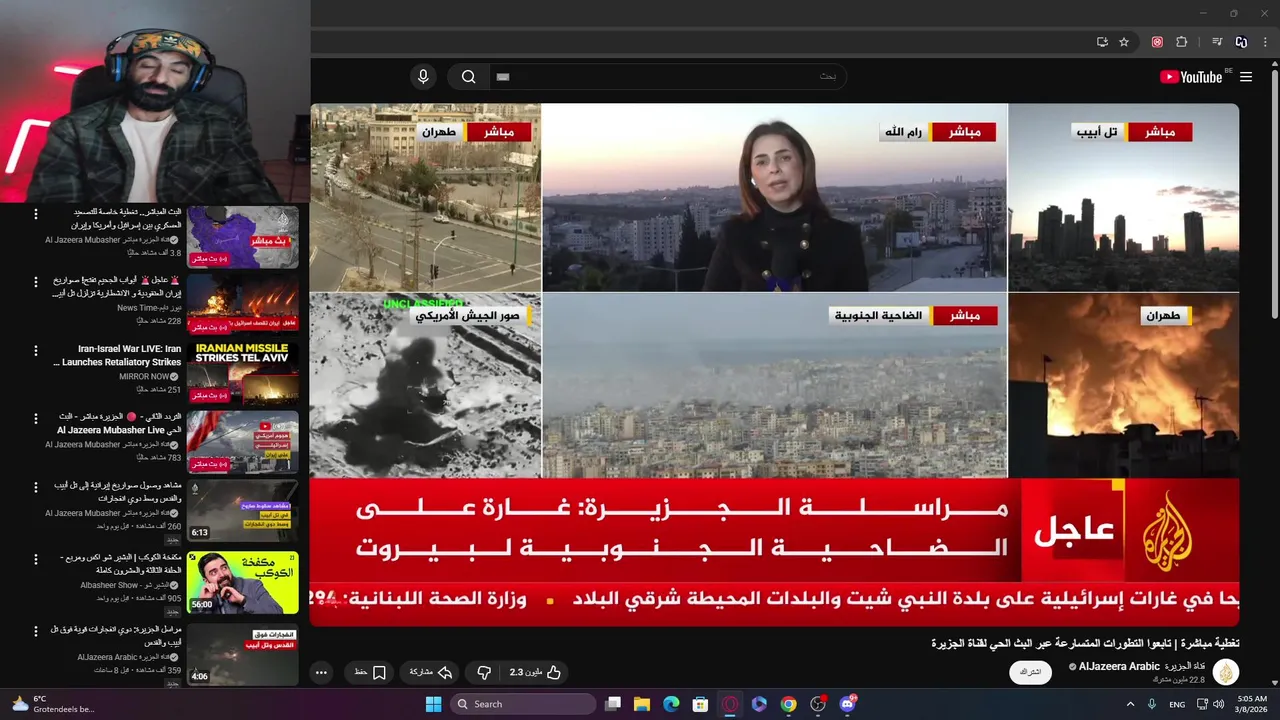1280x720 pixels.
Task: Open options menu for Iran-Israel War LIVE video
Action: pyautogui.click(x=36, y=351)
